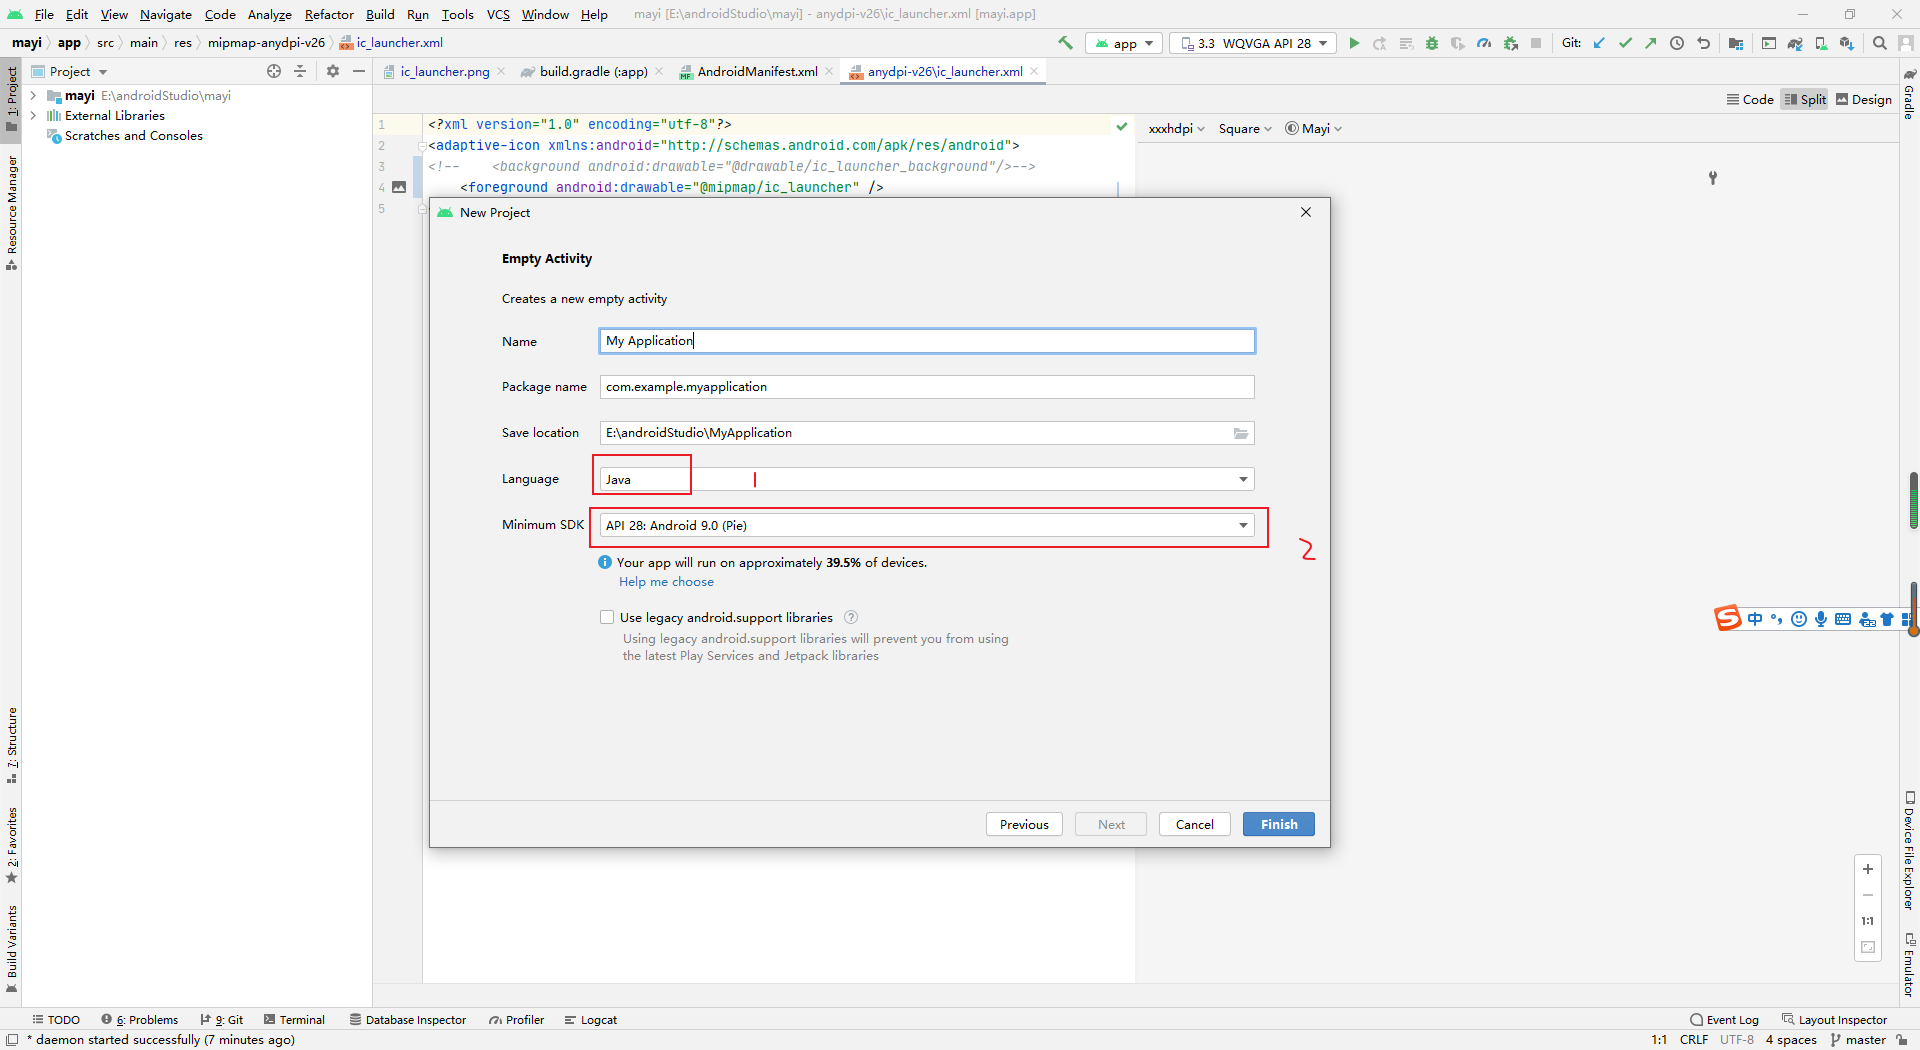This screenshot has width=1920, height=1050.
Task: Expand the mayi project tree node
Action: point(33,96)
